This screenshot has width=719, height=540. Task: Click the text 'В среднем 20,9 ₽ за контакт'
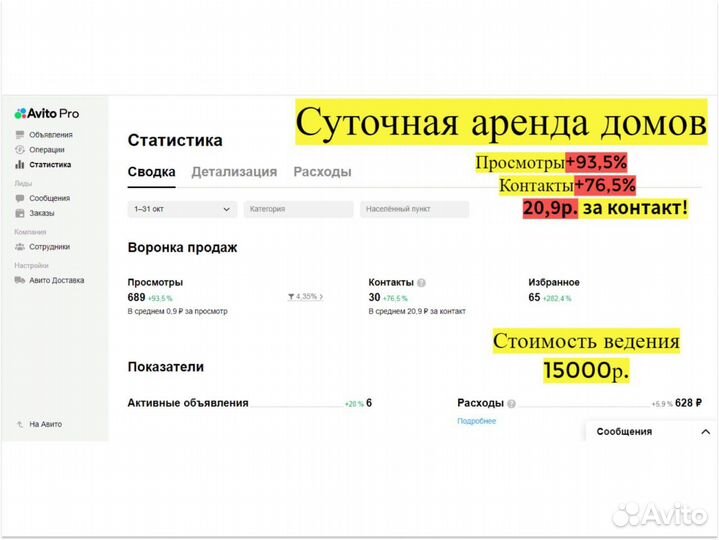[417, 311]
